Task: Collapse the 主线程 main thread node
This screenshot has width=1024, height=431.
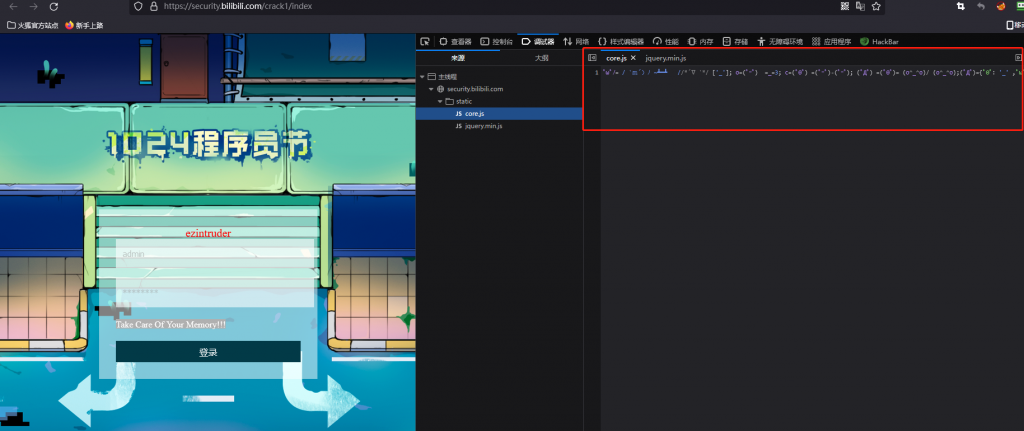Action: [x=423, y=76]
